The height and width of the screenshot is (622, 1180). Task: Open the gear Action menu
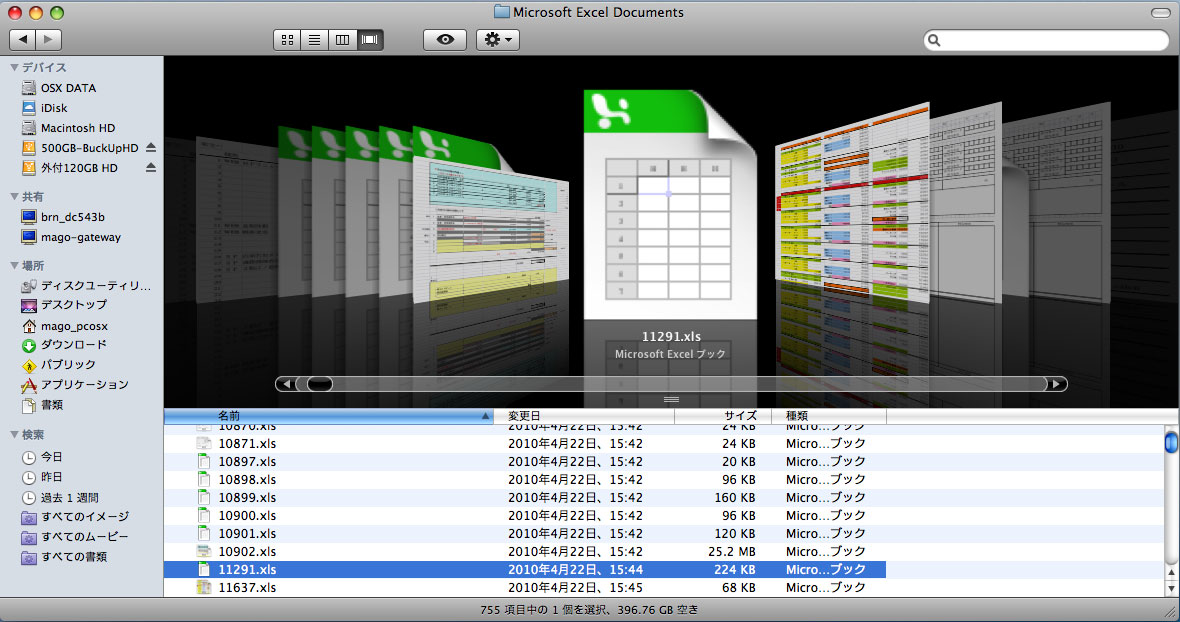pyautogui.click(x=497, y=40)
